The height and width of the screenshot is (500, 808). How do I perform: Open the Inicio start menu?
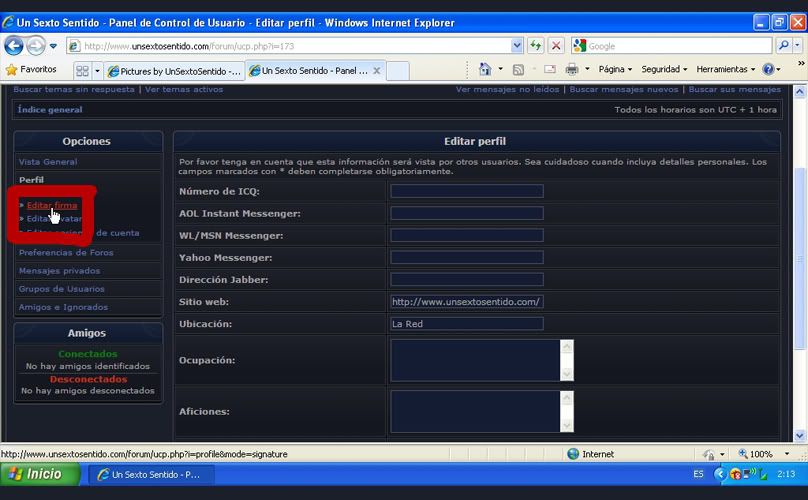tap(40, 474)
